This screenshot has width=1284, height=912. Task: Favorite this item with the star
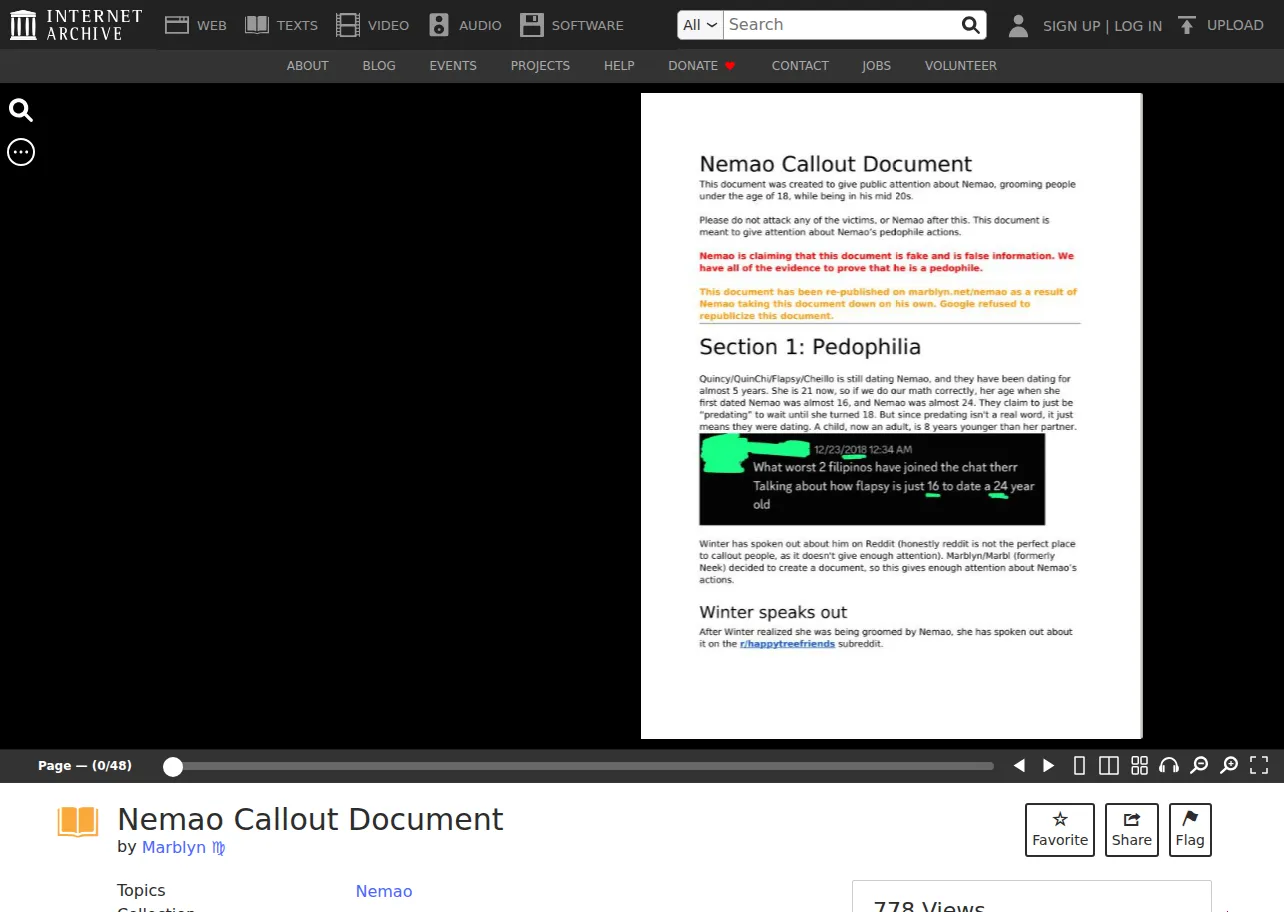(x=1060, y=830)
